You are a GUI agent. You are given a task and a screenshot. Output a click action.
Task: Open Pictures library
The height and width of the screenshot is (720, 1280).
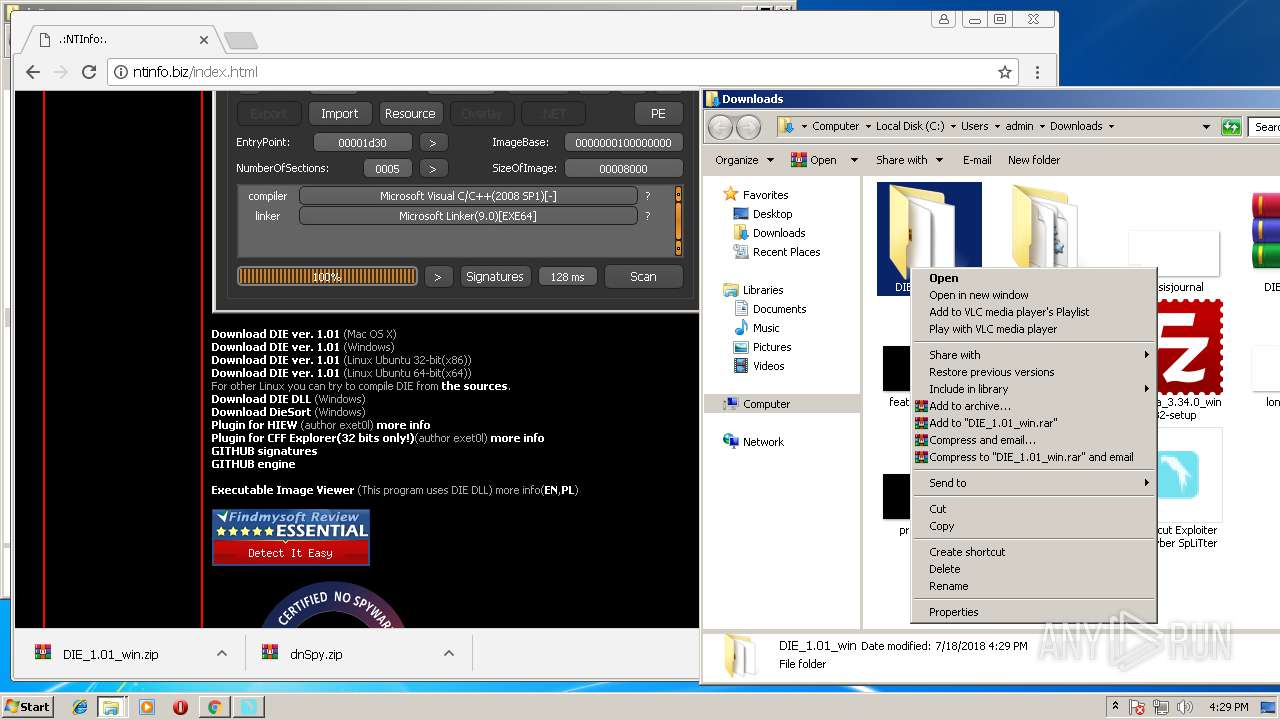point(771,347)
